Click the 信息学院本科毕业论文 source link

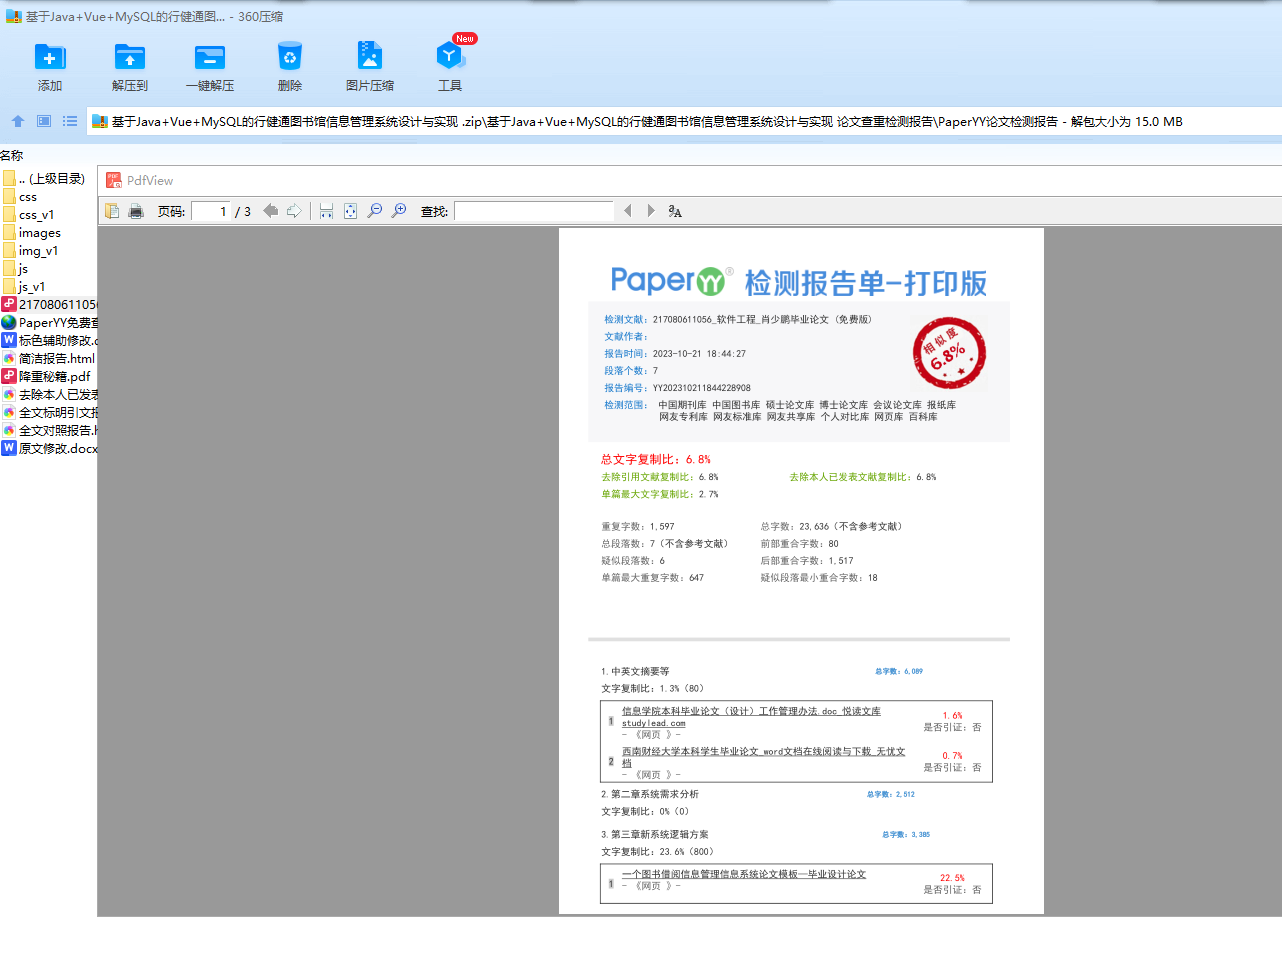click(751, 717)
